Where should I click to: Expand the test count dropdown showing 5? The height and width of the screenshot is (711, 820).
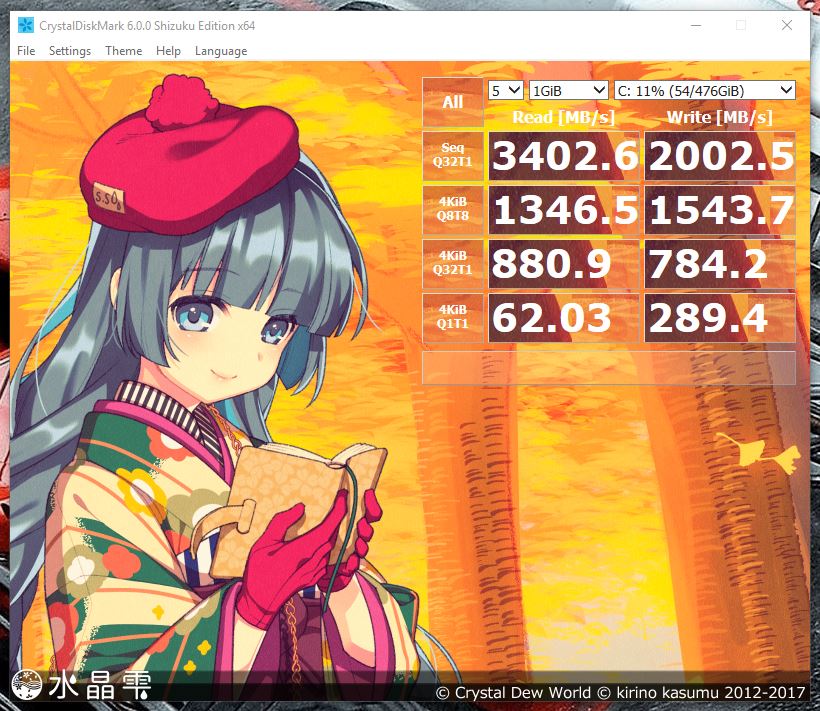pos(506,90)
